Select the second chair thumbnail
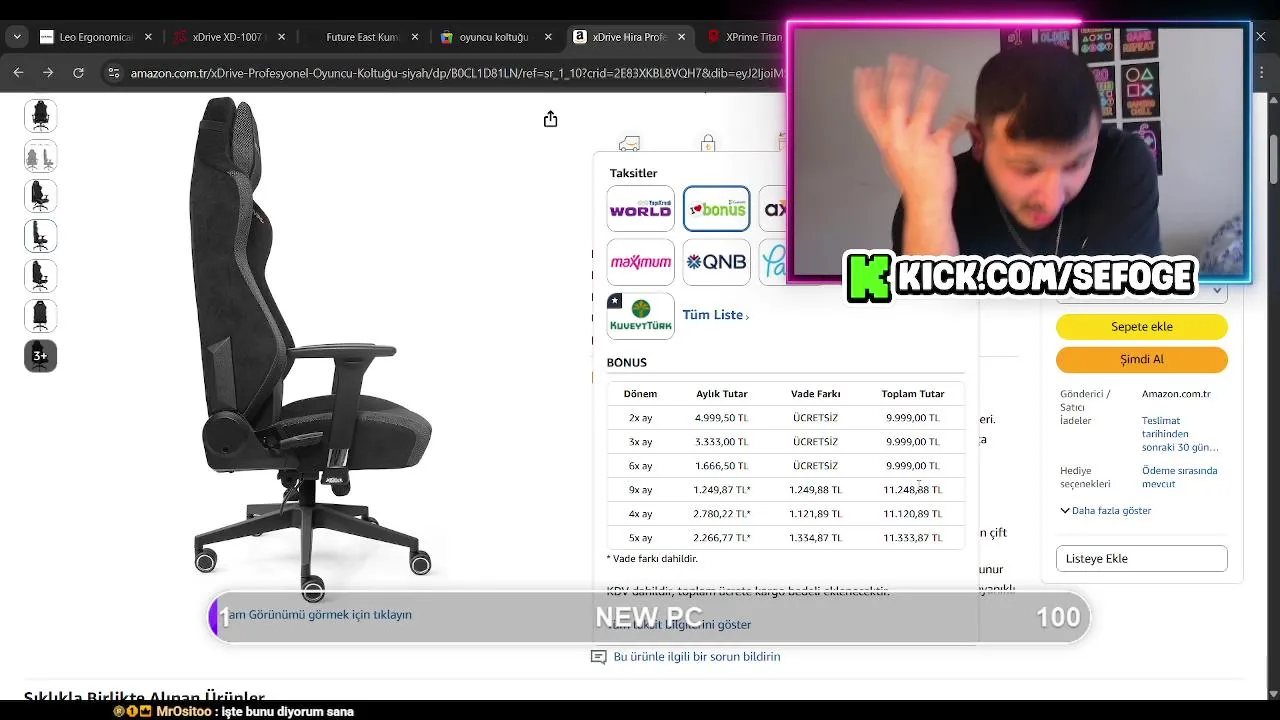 pyautogui.click(x=40, y=156)
